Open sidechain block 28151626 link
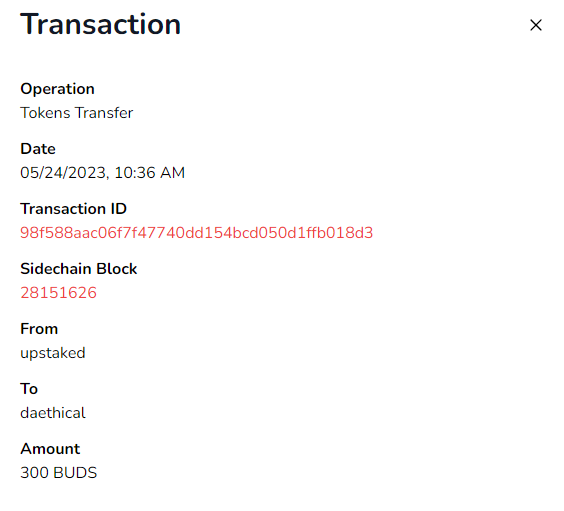 [x=58, y=293]
